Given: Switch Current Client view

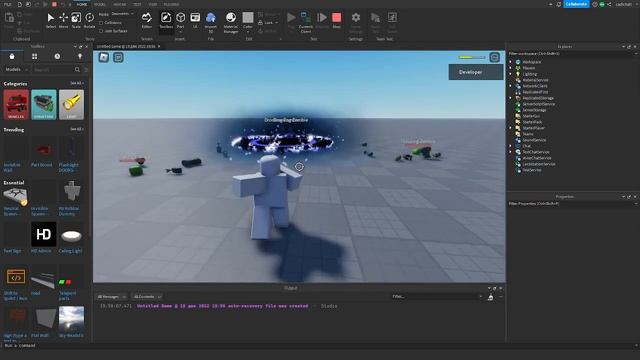Looking at the screenshot, I should click(x=305, y=22).
